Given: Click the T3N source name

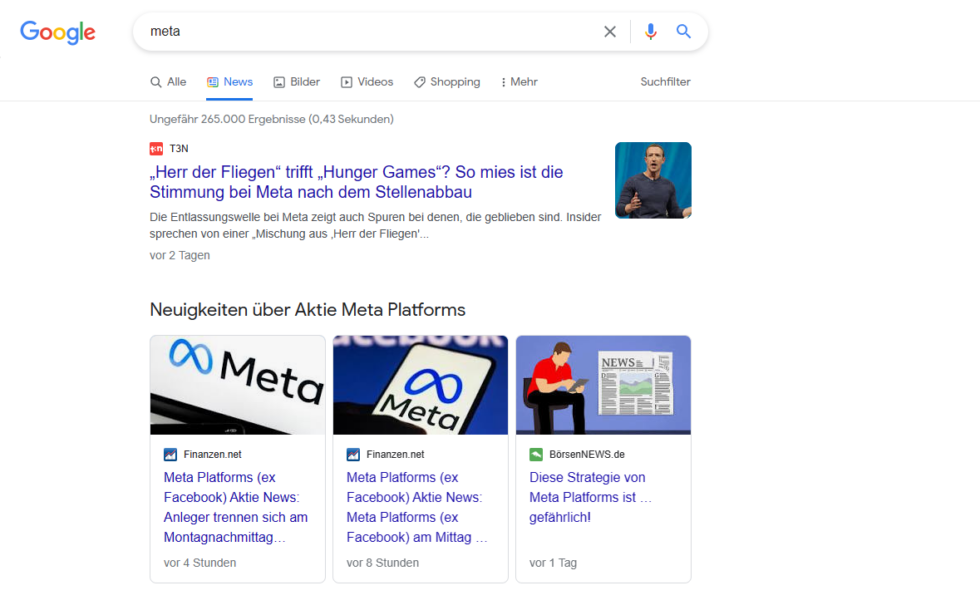Looking at the screenshot, I should click(179, 149).
